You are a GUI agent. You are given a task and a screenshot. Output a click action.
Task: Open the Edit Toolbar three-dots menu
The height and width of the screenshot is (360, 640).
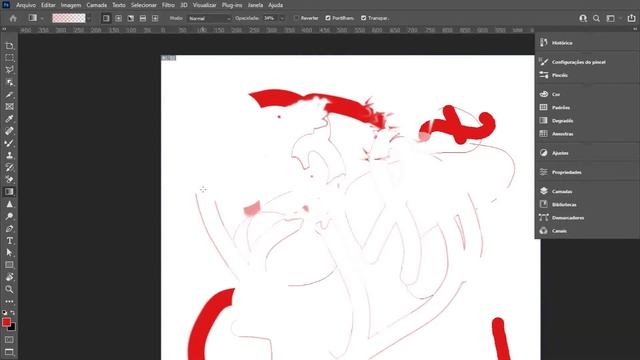[x=9, y=302]
